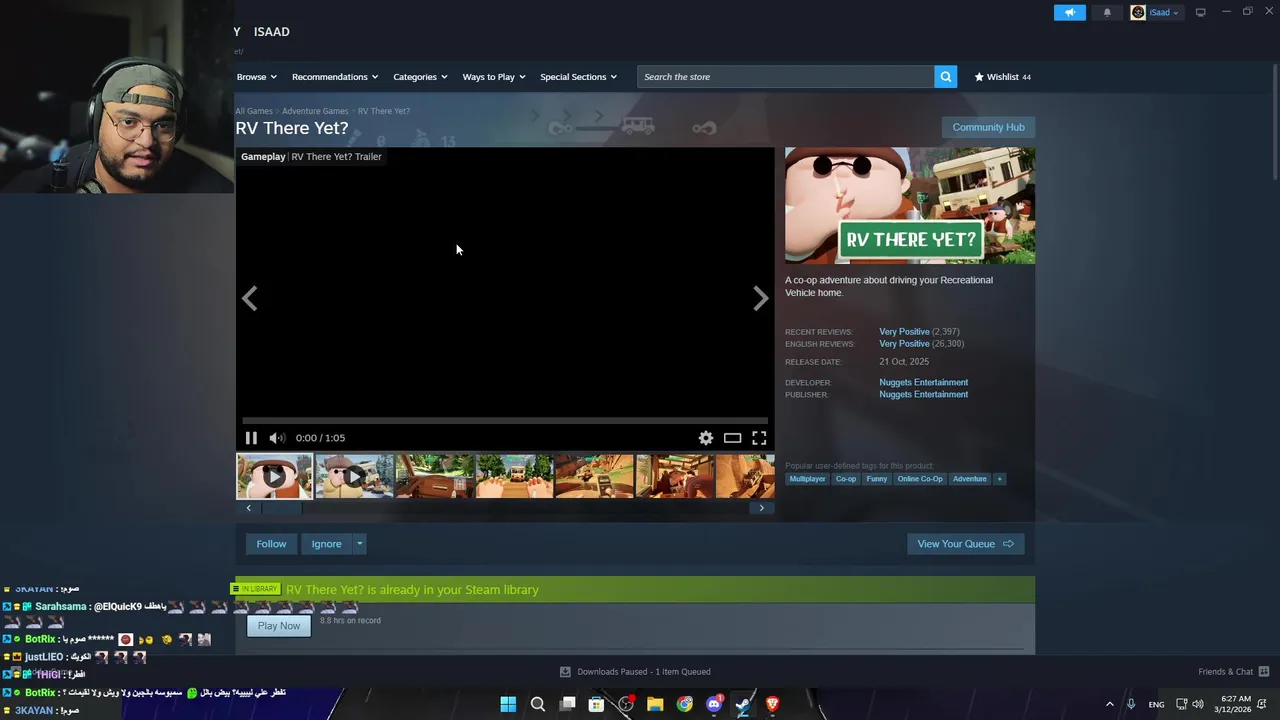
Task: Expand the Categories menu
Action: coord(420,77)
